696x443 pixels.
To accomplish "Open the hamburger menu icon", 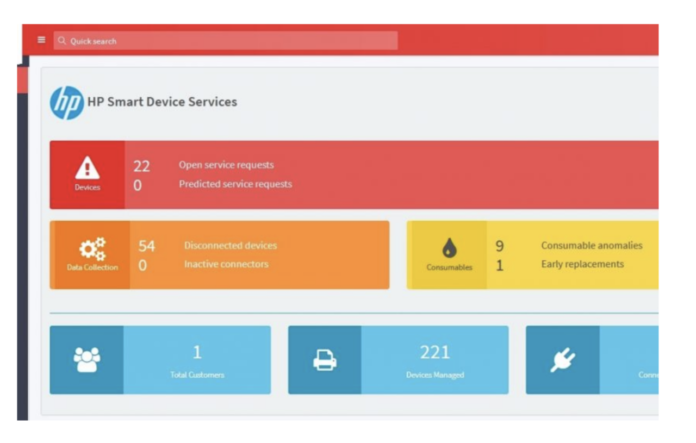I will [41, 40].
